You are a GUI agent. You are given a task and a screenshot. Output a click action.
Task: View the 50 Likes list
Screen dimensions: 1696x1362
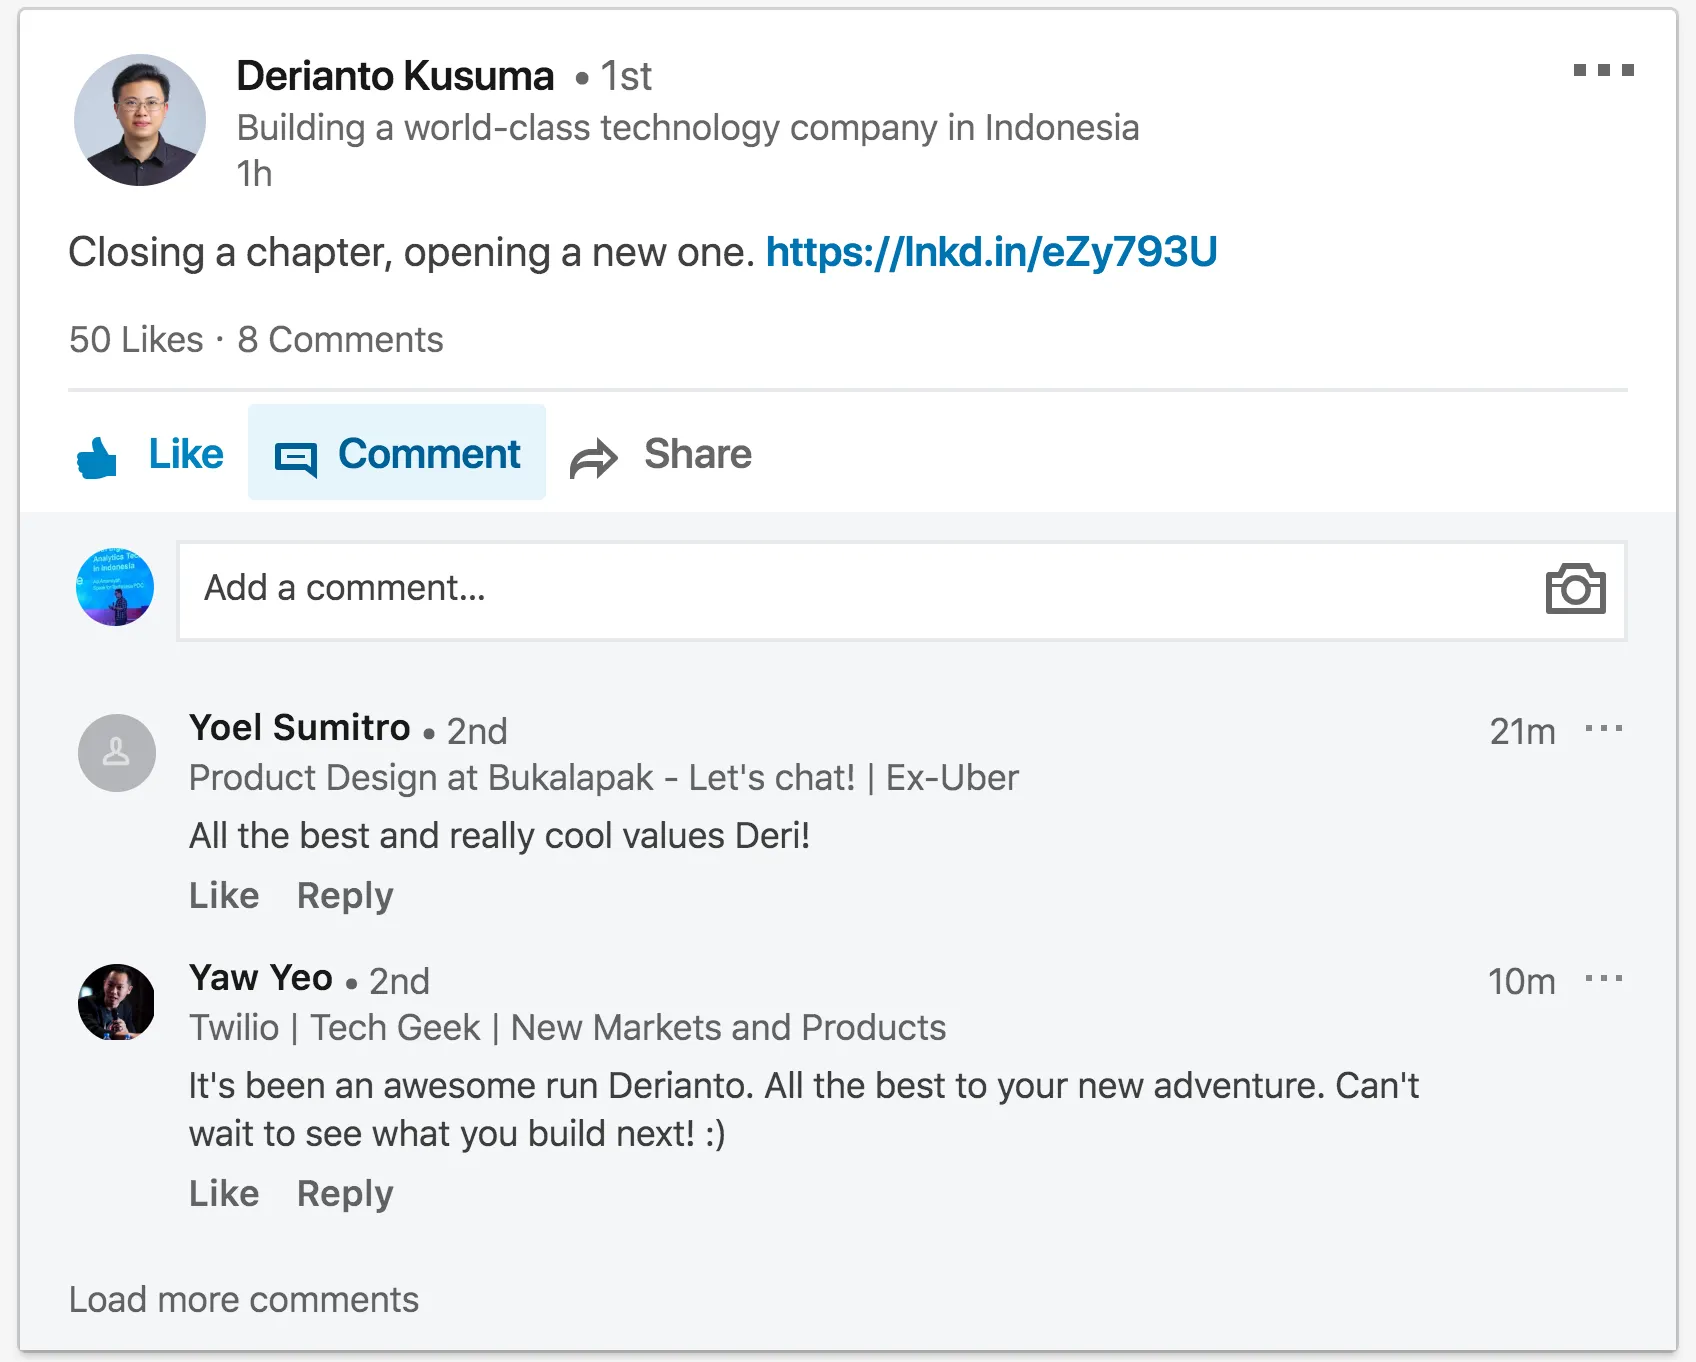pyautogui.click(x=136, y=340)
